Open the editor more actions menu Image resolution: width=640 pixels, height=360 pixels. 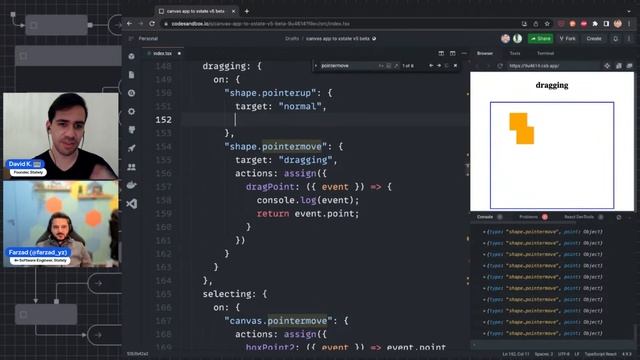[464, 53]
